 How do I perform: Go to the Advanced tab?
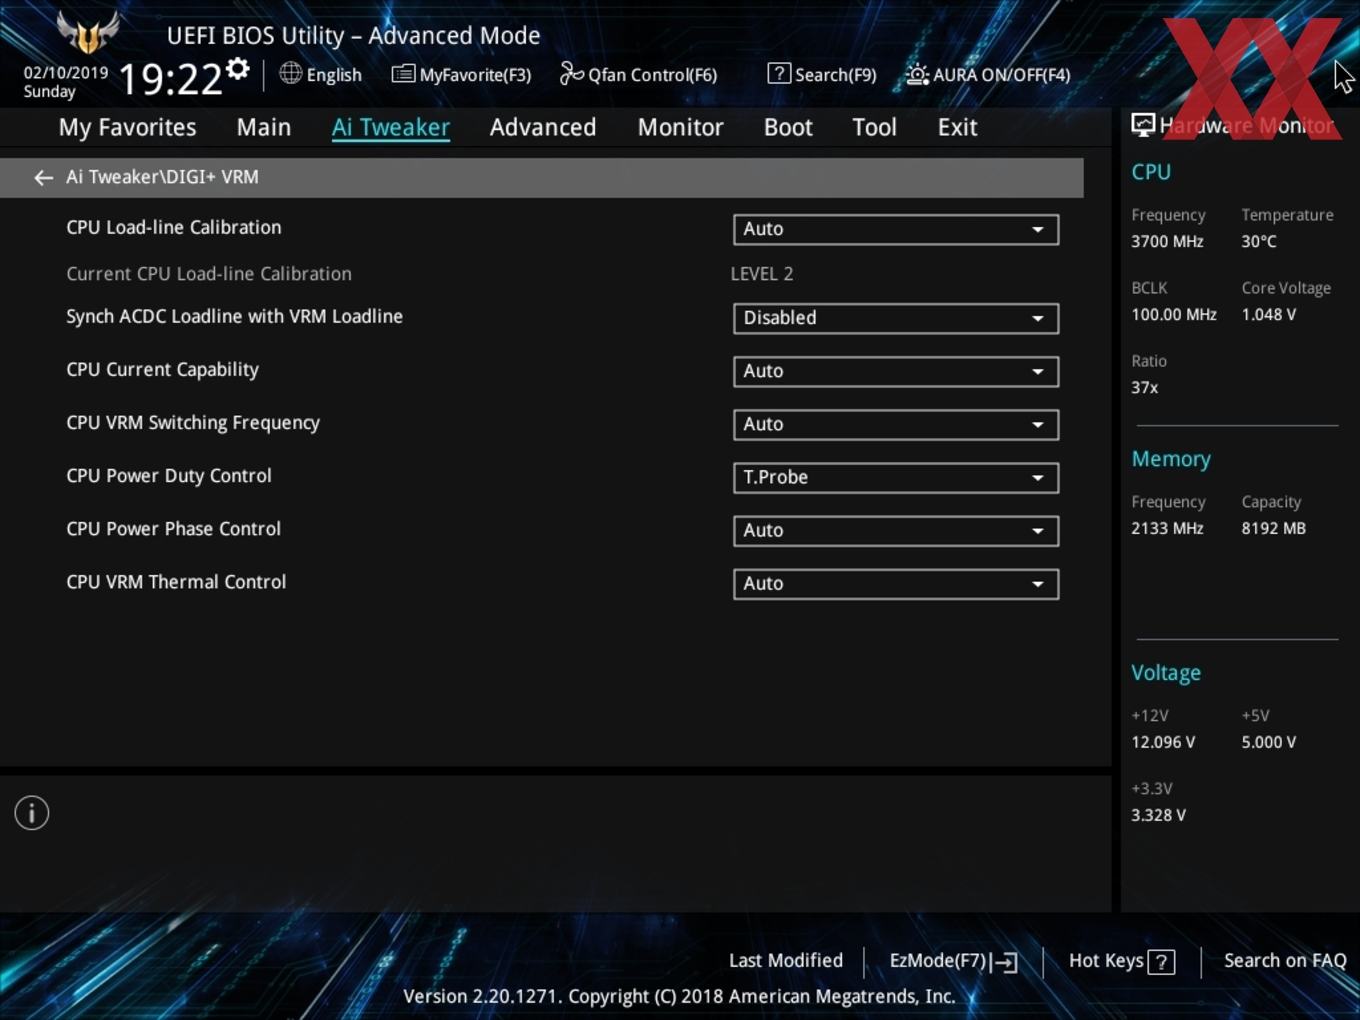[x=543, y=127]
